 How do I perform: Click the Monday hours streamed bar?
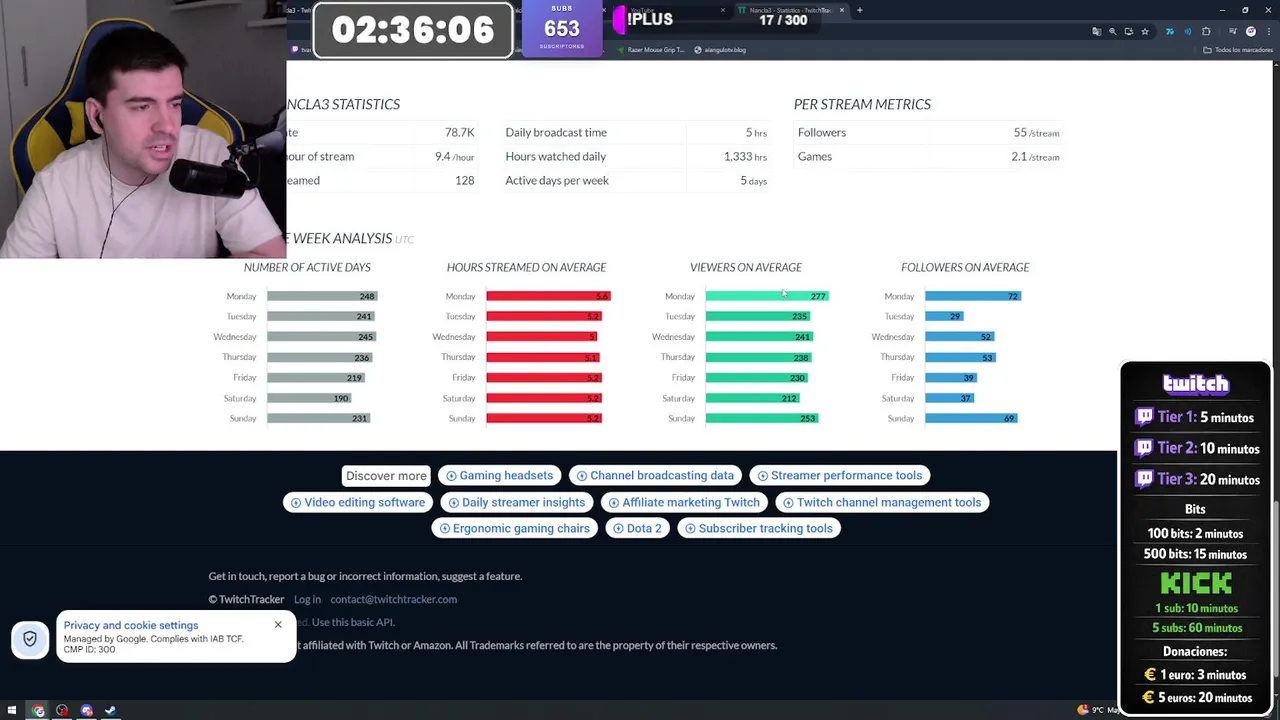[548, 296]
